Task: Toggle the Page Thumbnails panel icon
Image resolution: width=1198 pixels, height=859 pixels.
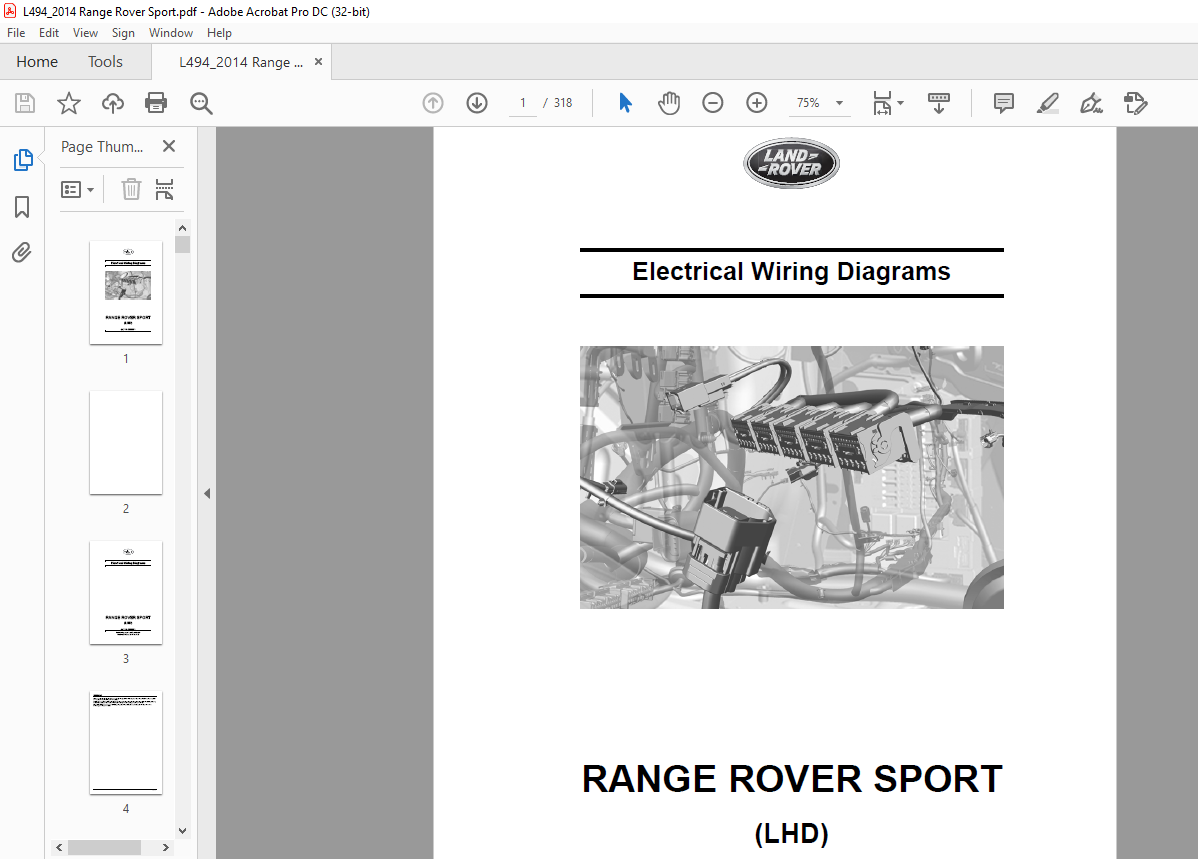Action: (22, 160)
